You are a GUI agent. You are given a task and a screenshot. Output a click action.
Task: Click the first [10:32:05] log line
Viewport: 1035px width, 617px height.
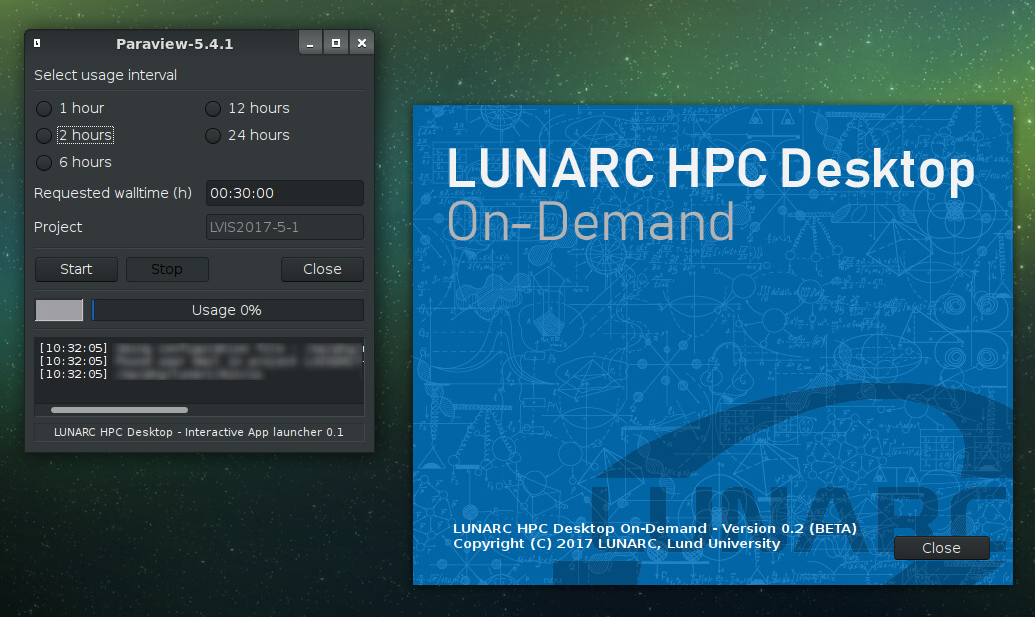pos(201,348)
